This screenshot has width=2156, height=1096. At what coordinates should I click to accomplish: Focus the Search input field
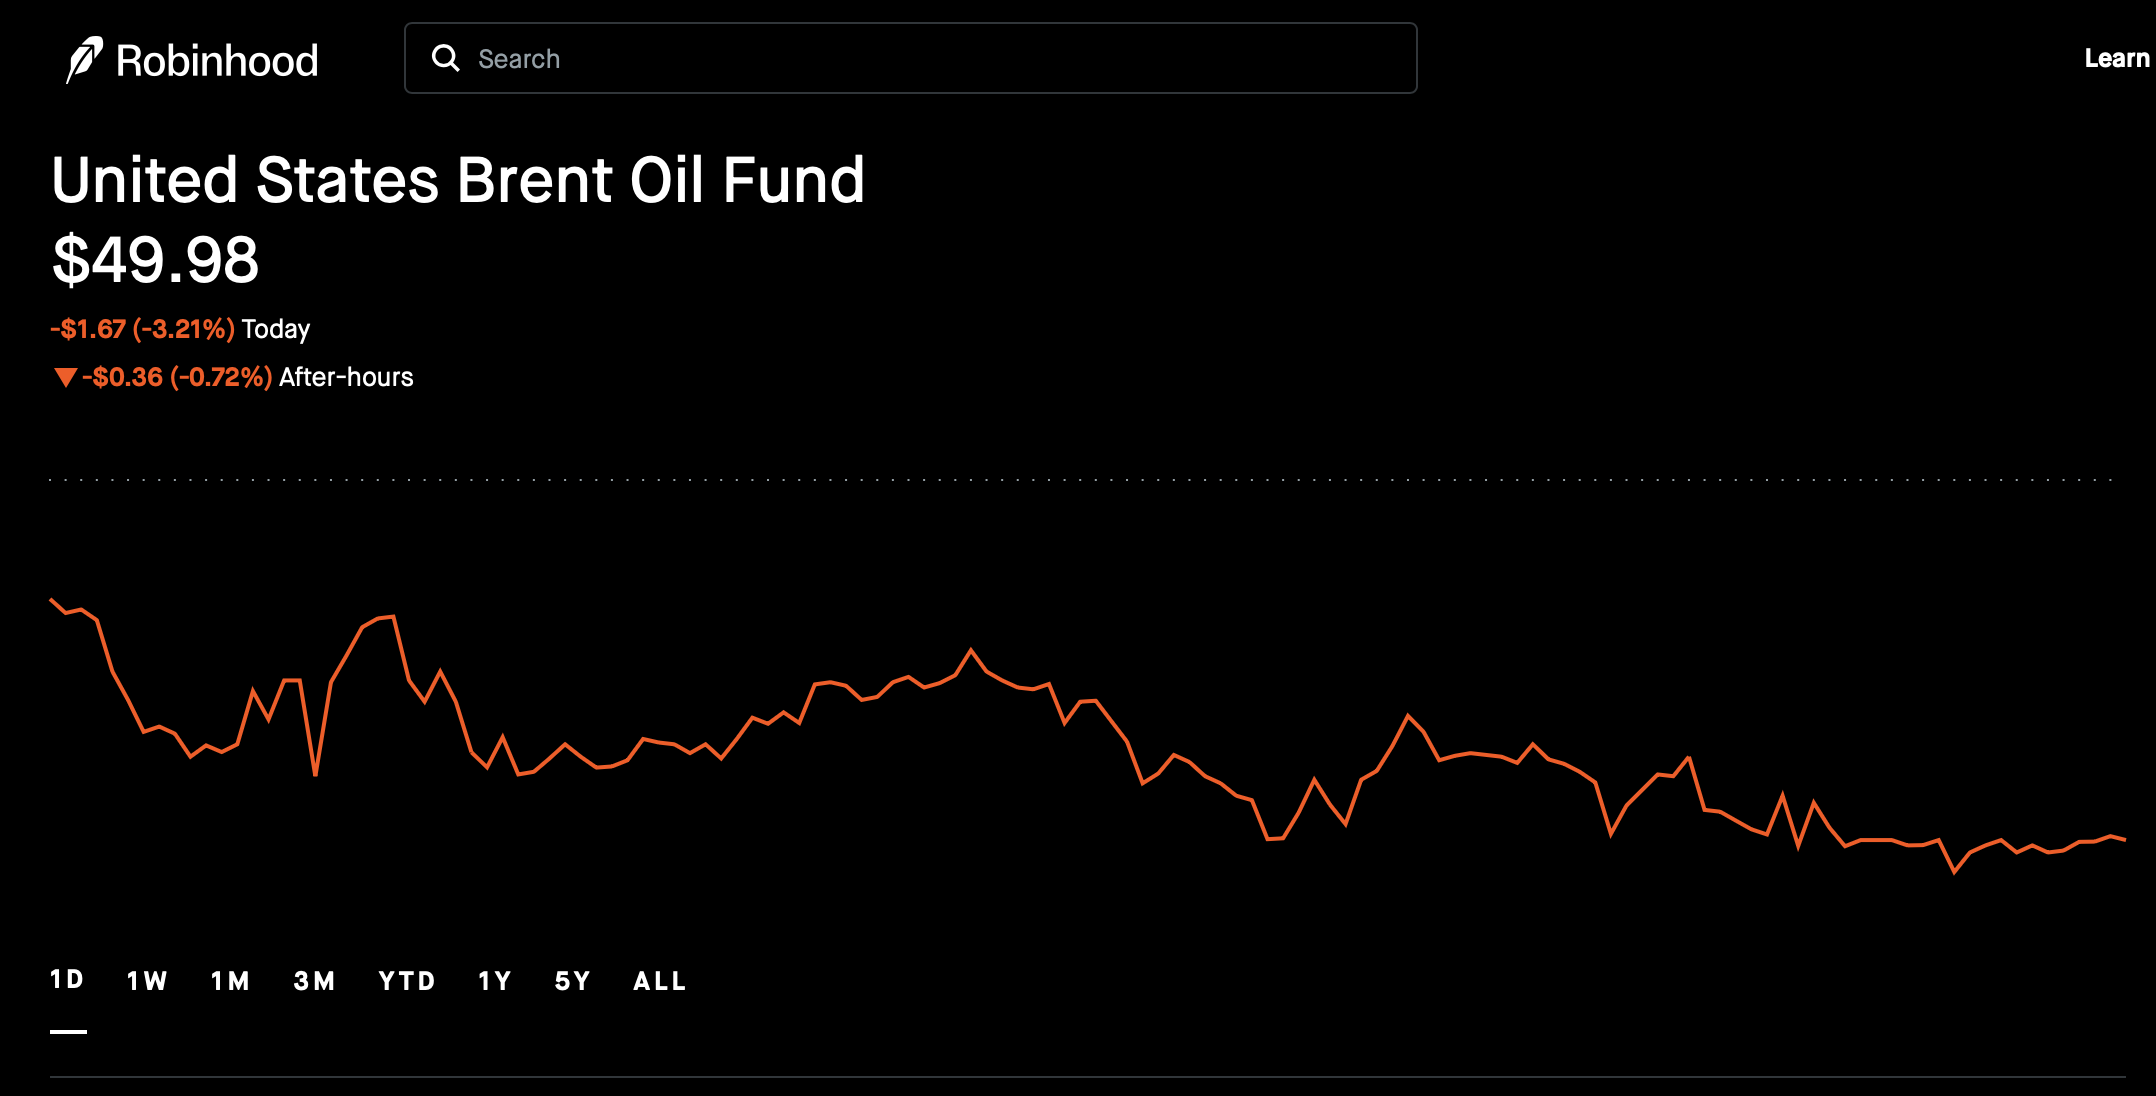click(x=920, y=59)
